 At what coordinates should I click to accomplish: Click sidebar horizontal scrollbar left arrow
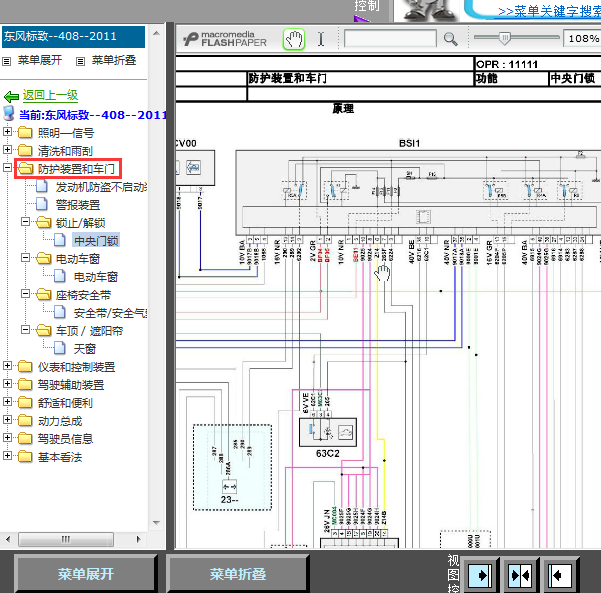point(8,539)
